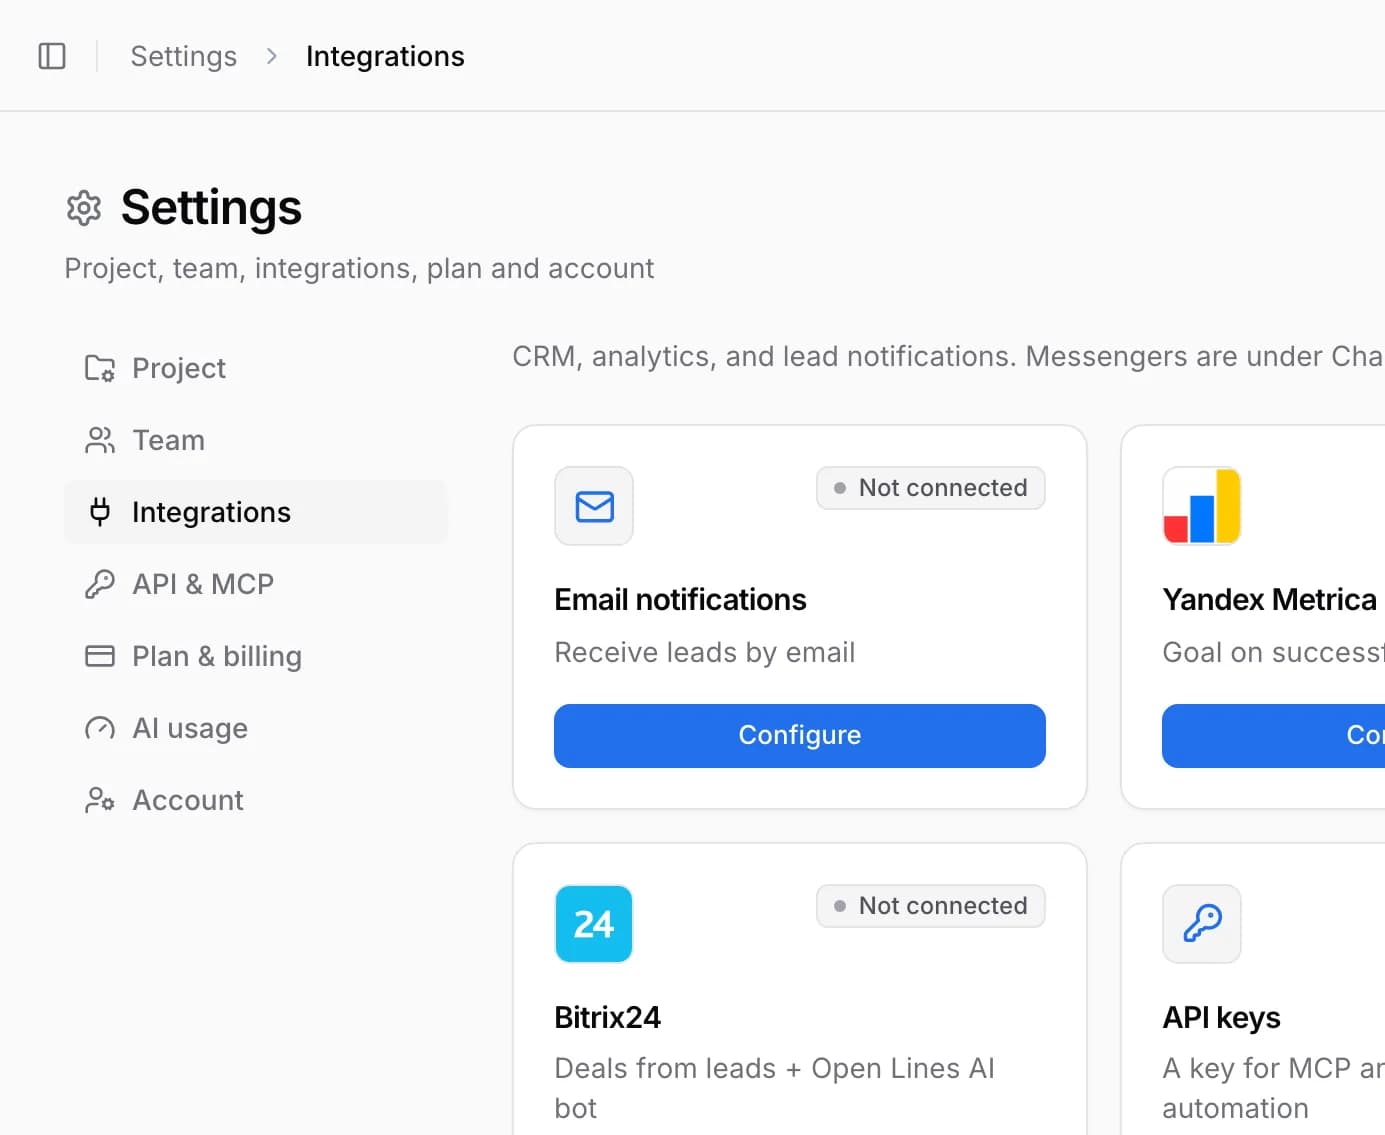Click the Settings page heading
The height and width of the screenshot is (1135, 1385).
[211, 208]
